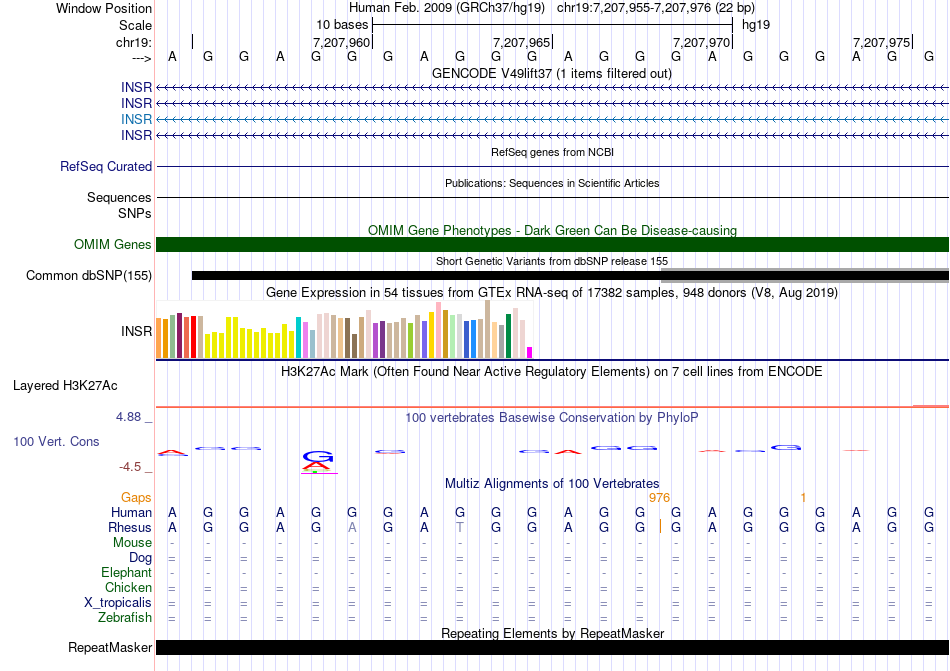Click the orange 976 gap marker

[659, 497]
